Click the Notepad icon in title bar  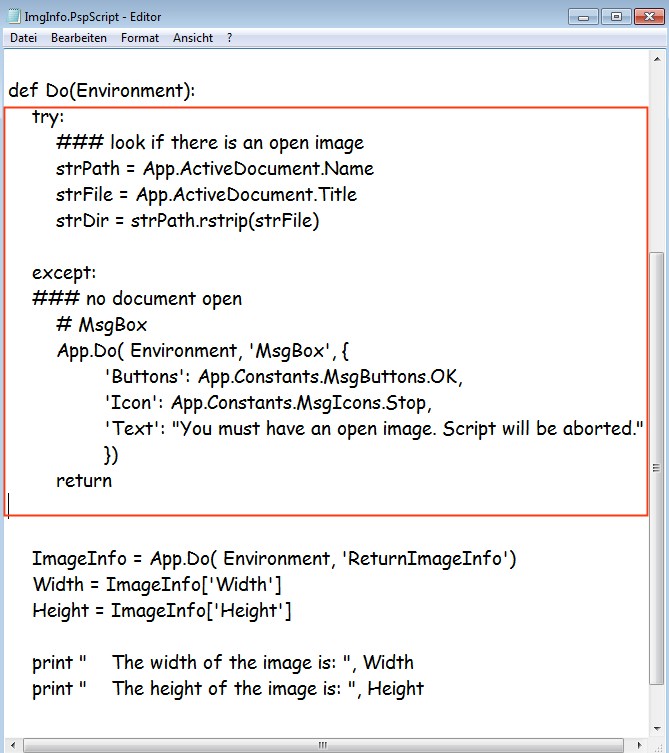pyautogui.click(x=14, y=17)
